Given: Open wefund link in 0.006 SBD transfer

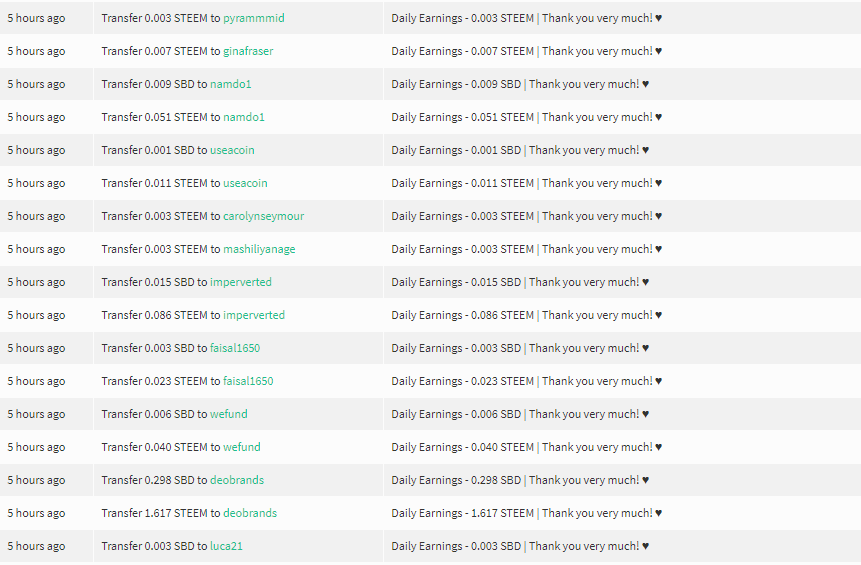Looking at the screenshot, I should coord(228,414).
